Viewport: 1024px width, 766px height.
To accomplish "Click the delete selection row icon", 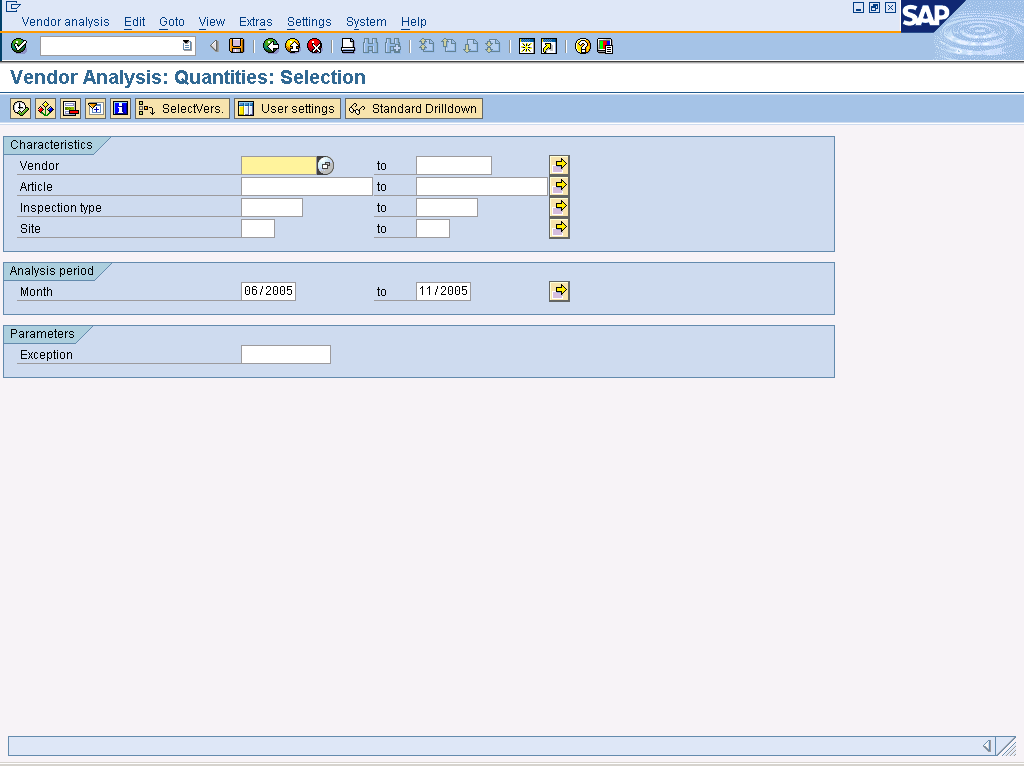I will 71,108.
